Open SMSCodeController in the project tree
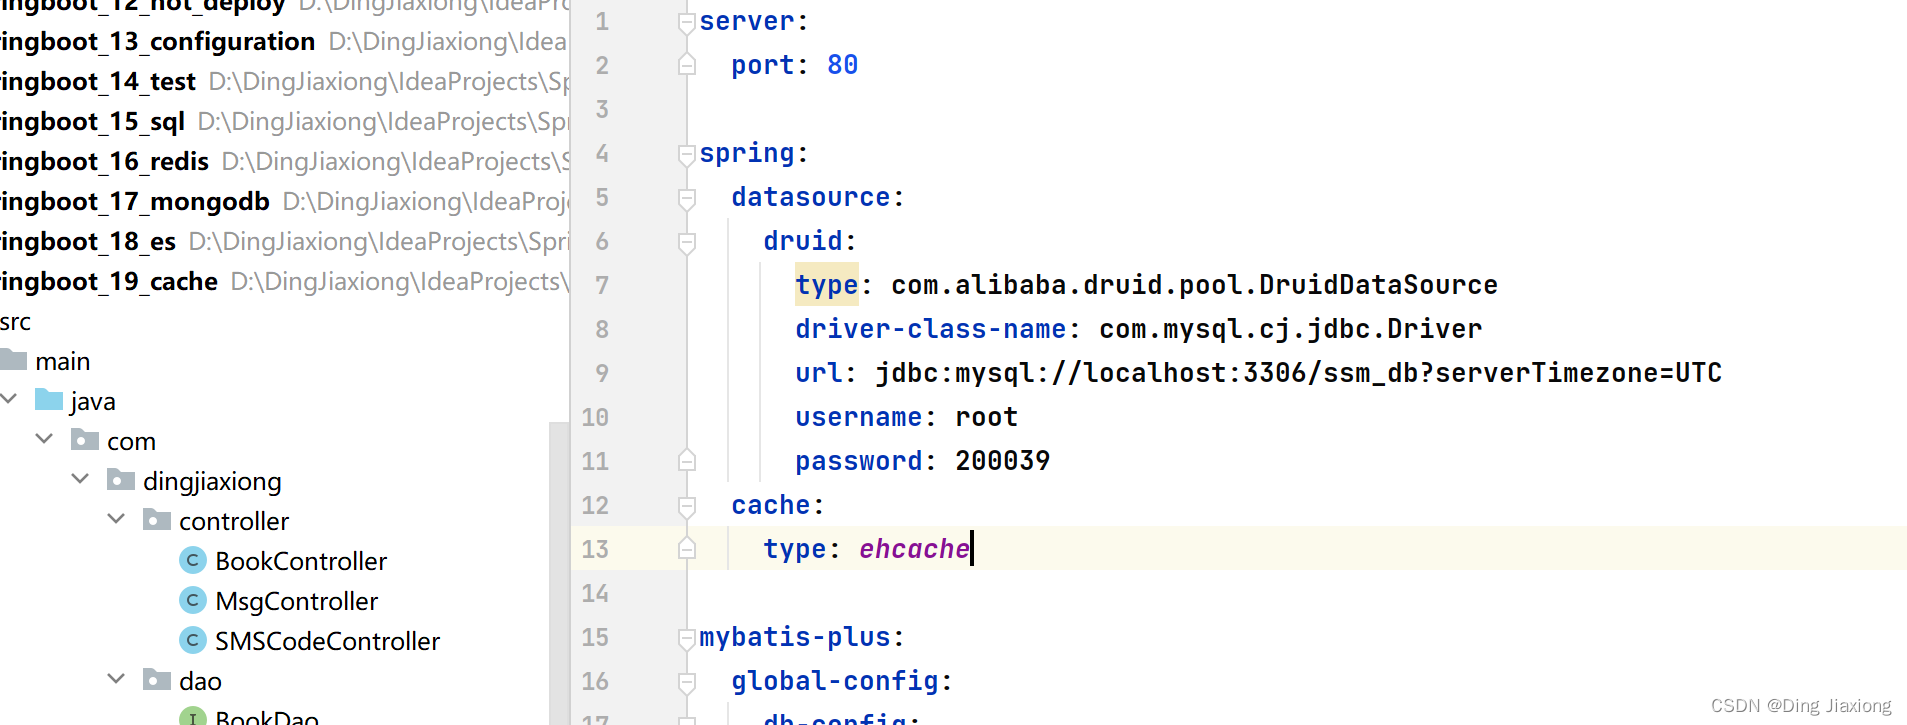 pyautogui.click(x=328, y=641)
